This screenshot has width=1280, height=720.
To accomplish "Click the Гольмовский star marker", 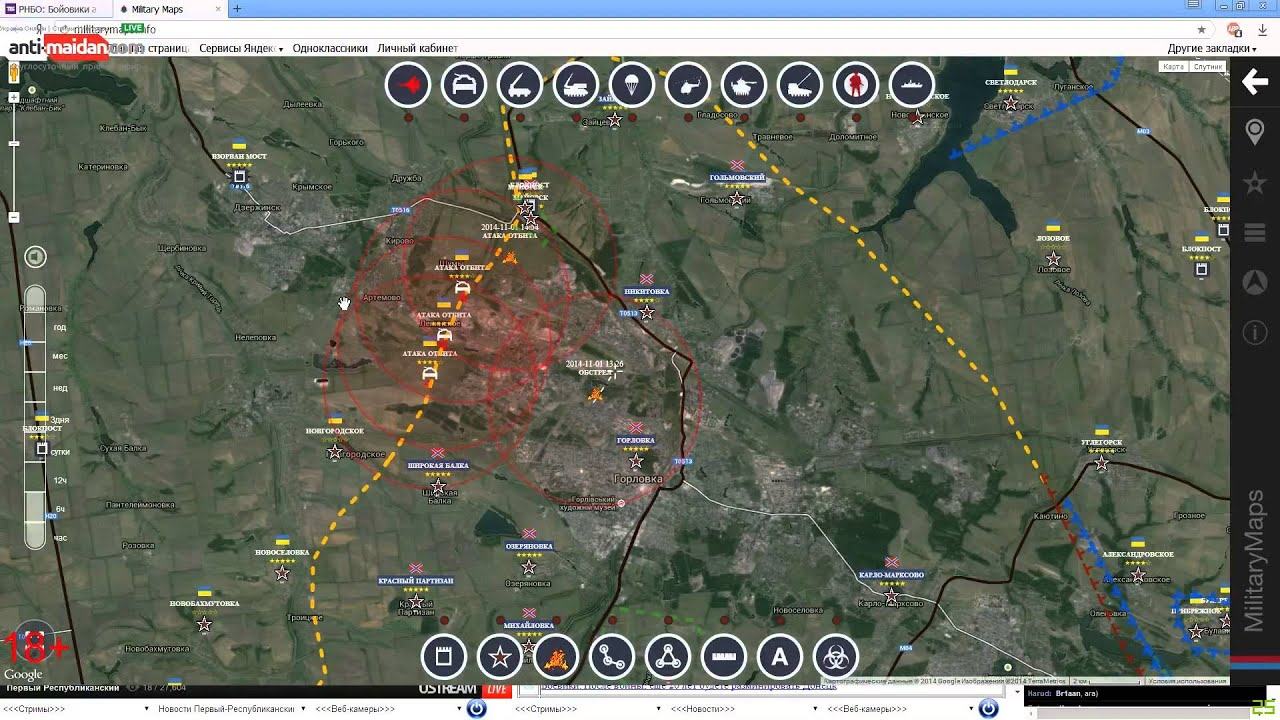I will coord(737,199).
